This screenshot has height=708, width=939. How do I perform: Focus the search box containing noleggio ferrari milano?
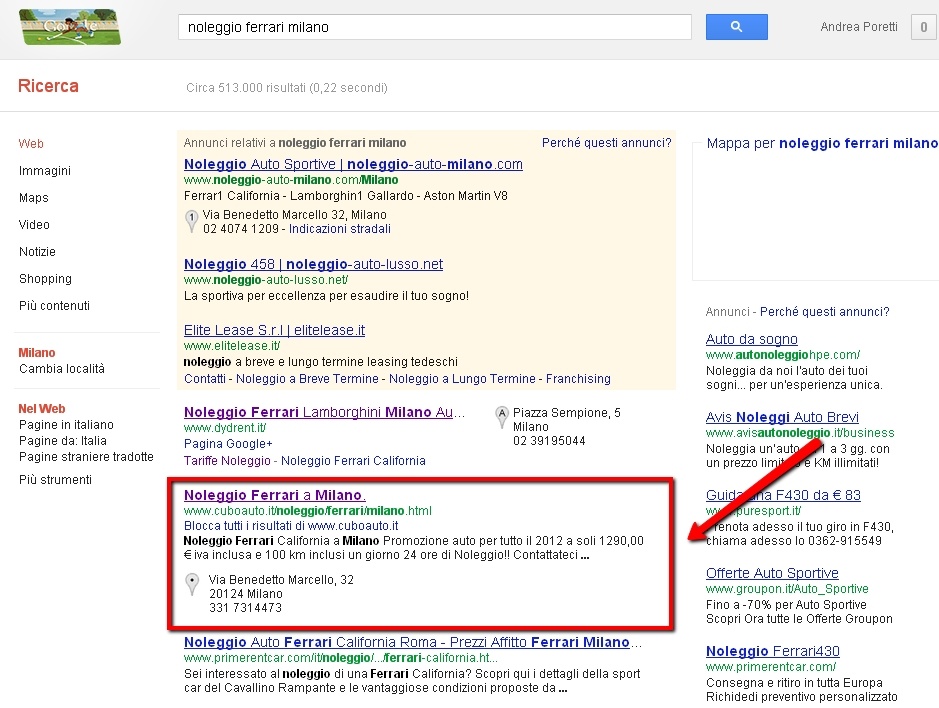[435, 27]
